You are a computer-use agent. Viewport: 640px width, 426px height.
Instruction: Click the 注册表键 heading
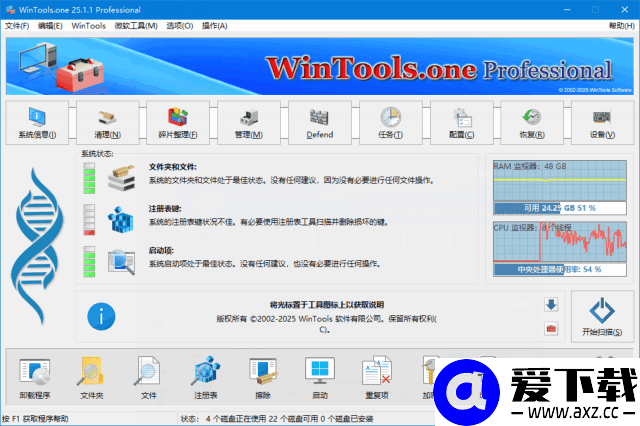165,209
